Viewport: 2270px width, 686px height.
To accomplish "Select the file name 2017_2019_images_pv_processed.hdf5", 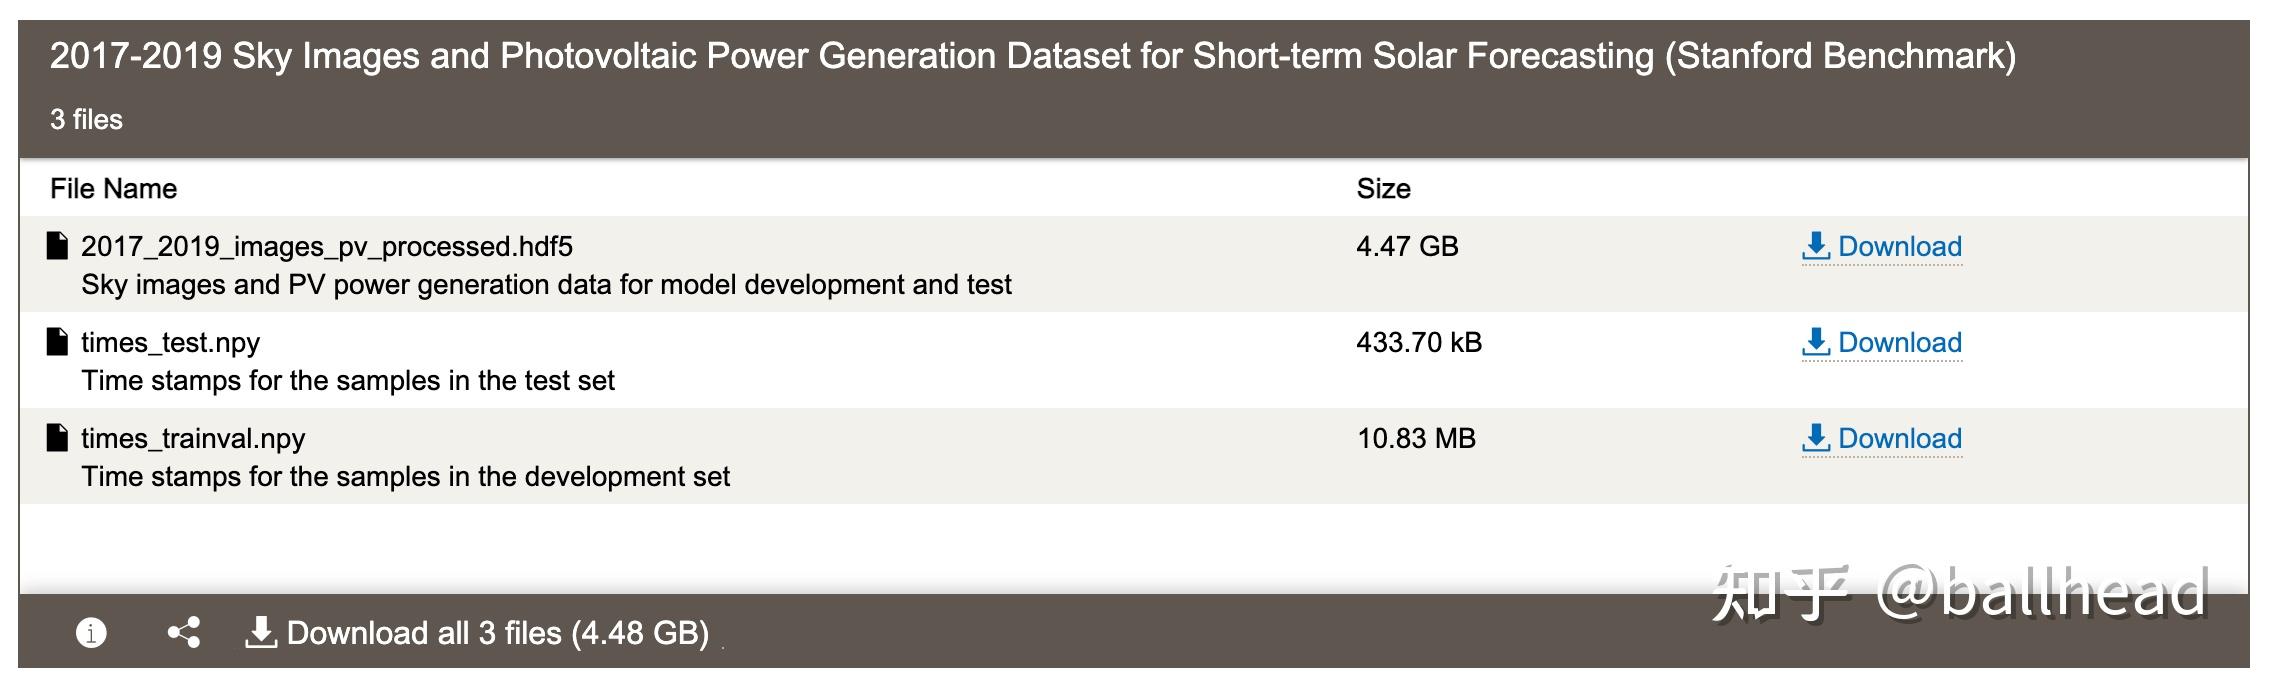I will pos(335,245).
